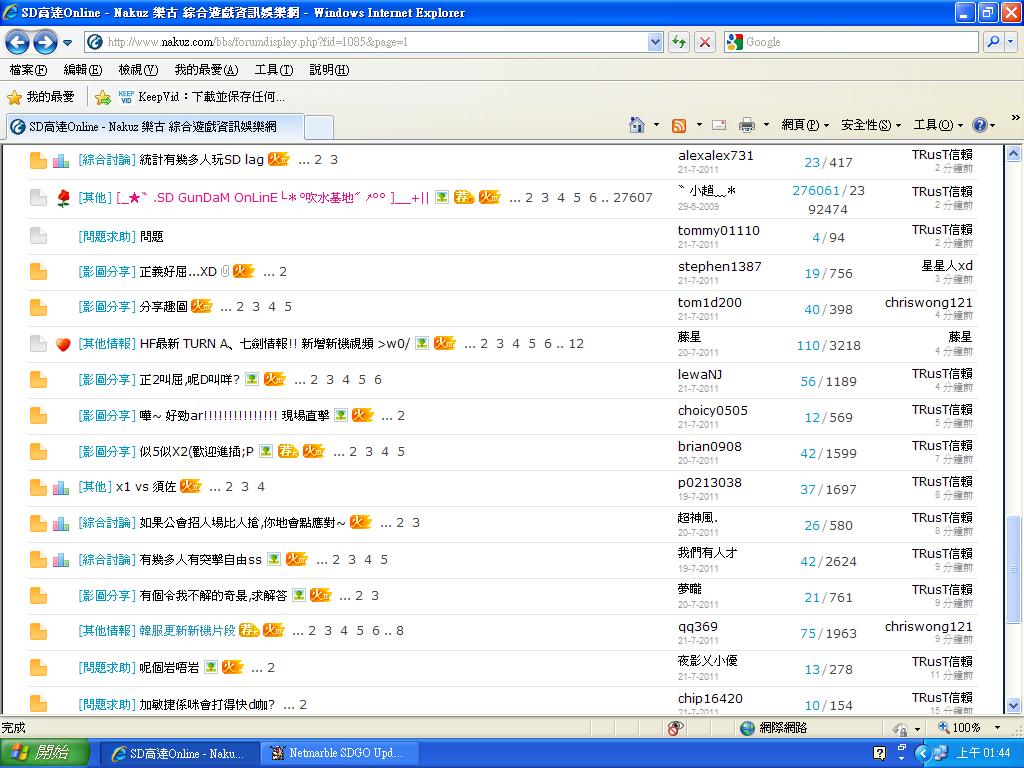1024x768 pixels.
Task: Open the 網頁(P) dropdown menu
Action: [805, 125]
